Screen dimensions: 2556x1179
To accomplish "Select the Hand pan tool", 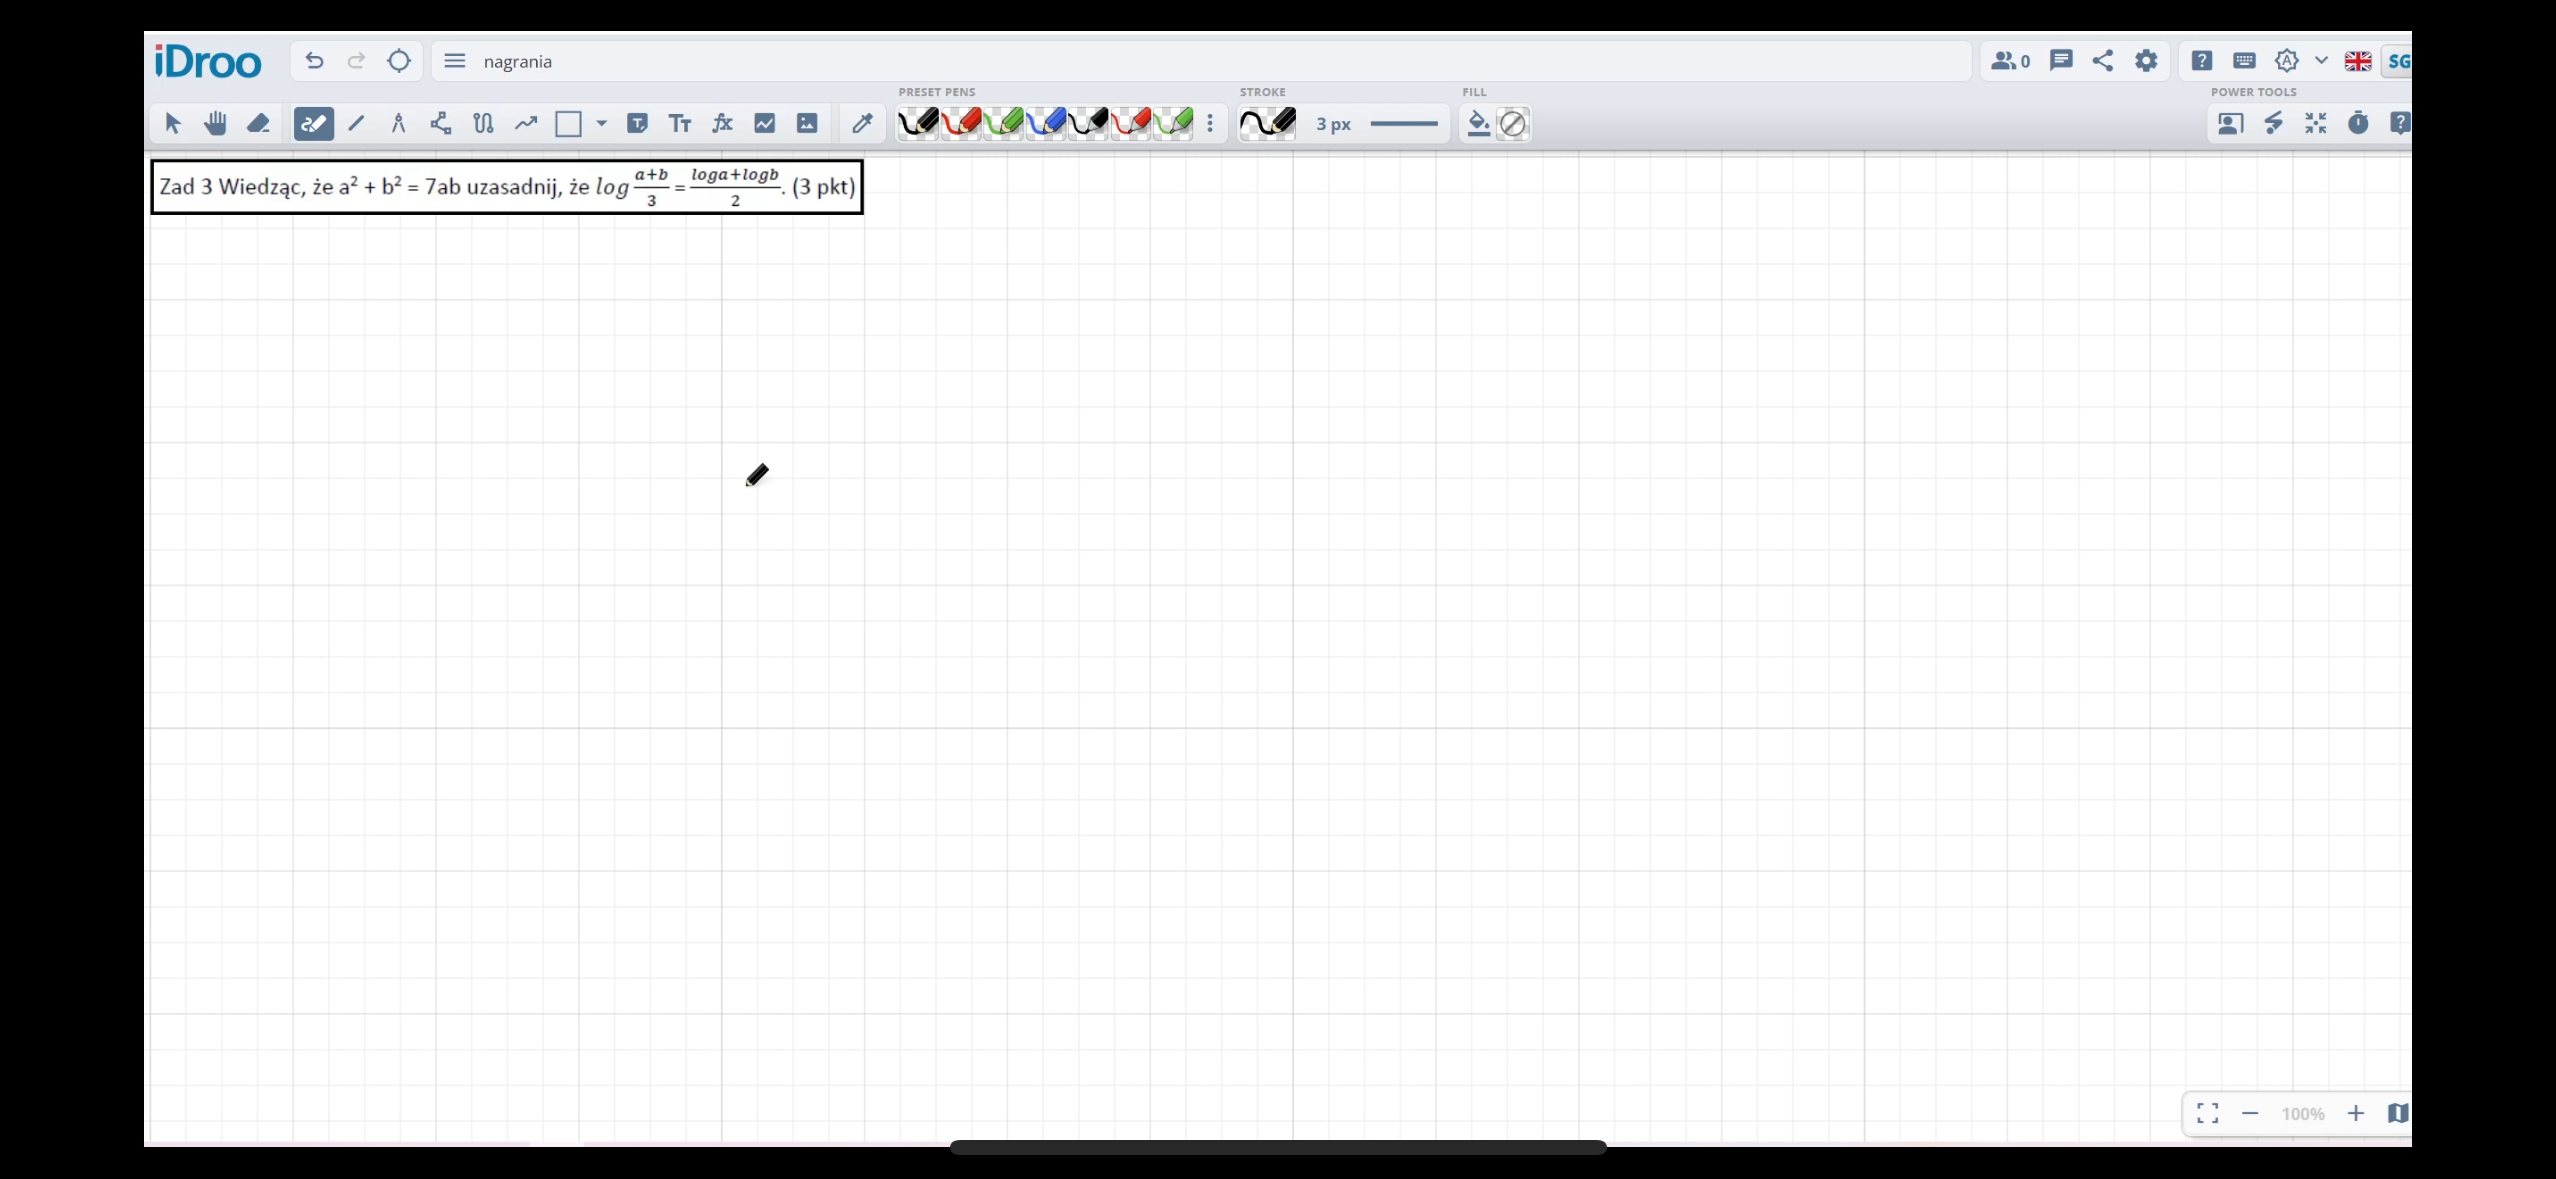I will (215, 123).
